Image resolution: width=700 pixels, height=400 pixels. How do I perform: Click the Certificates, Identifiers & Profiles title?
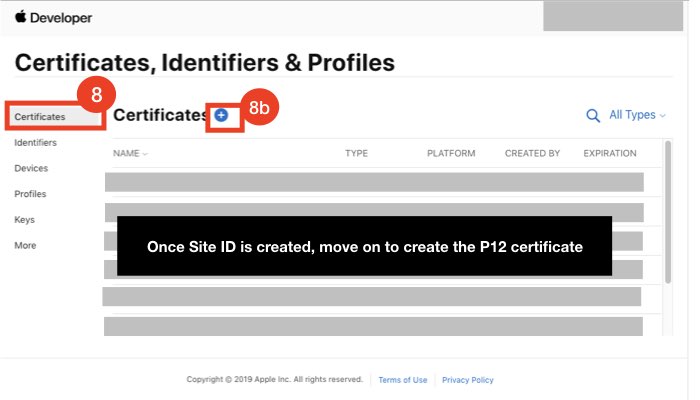[205, 62]
